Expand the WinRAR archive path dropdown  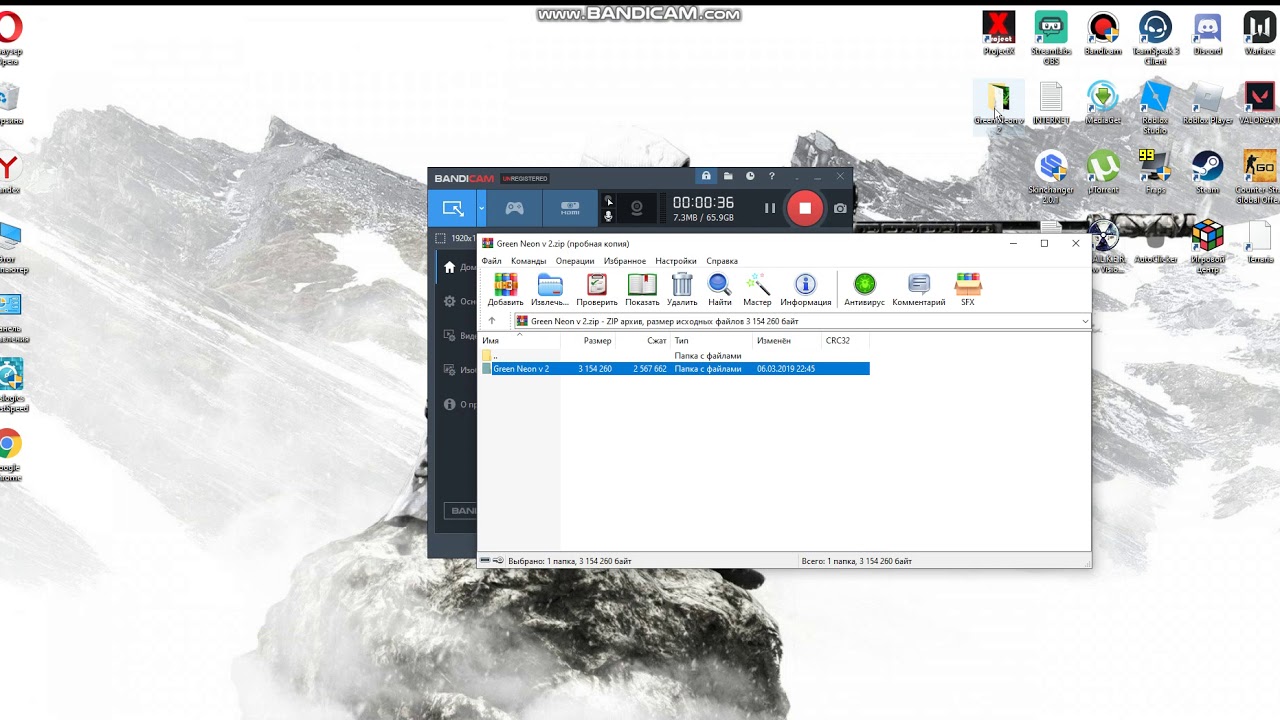coord(1085,321)
